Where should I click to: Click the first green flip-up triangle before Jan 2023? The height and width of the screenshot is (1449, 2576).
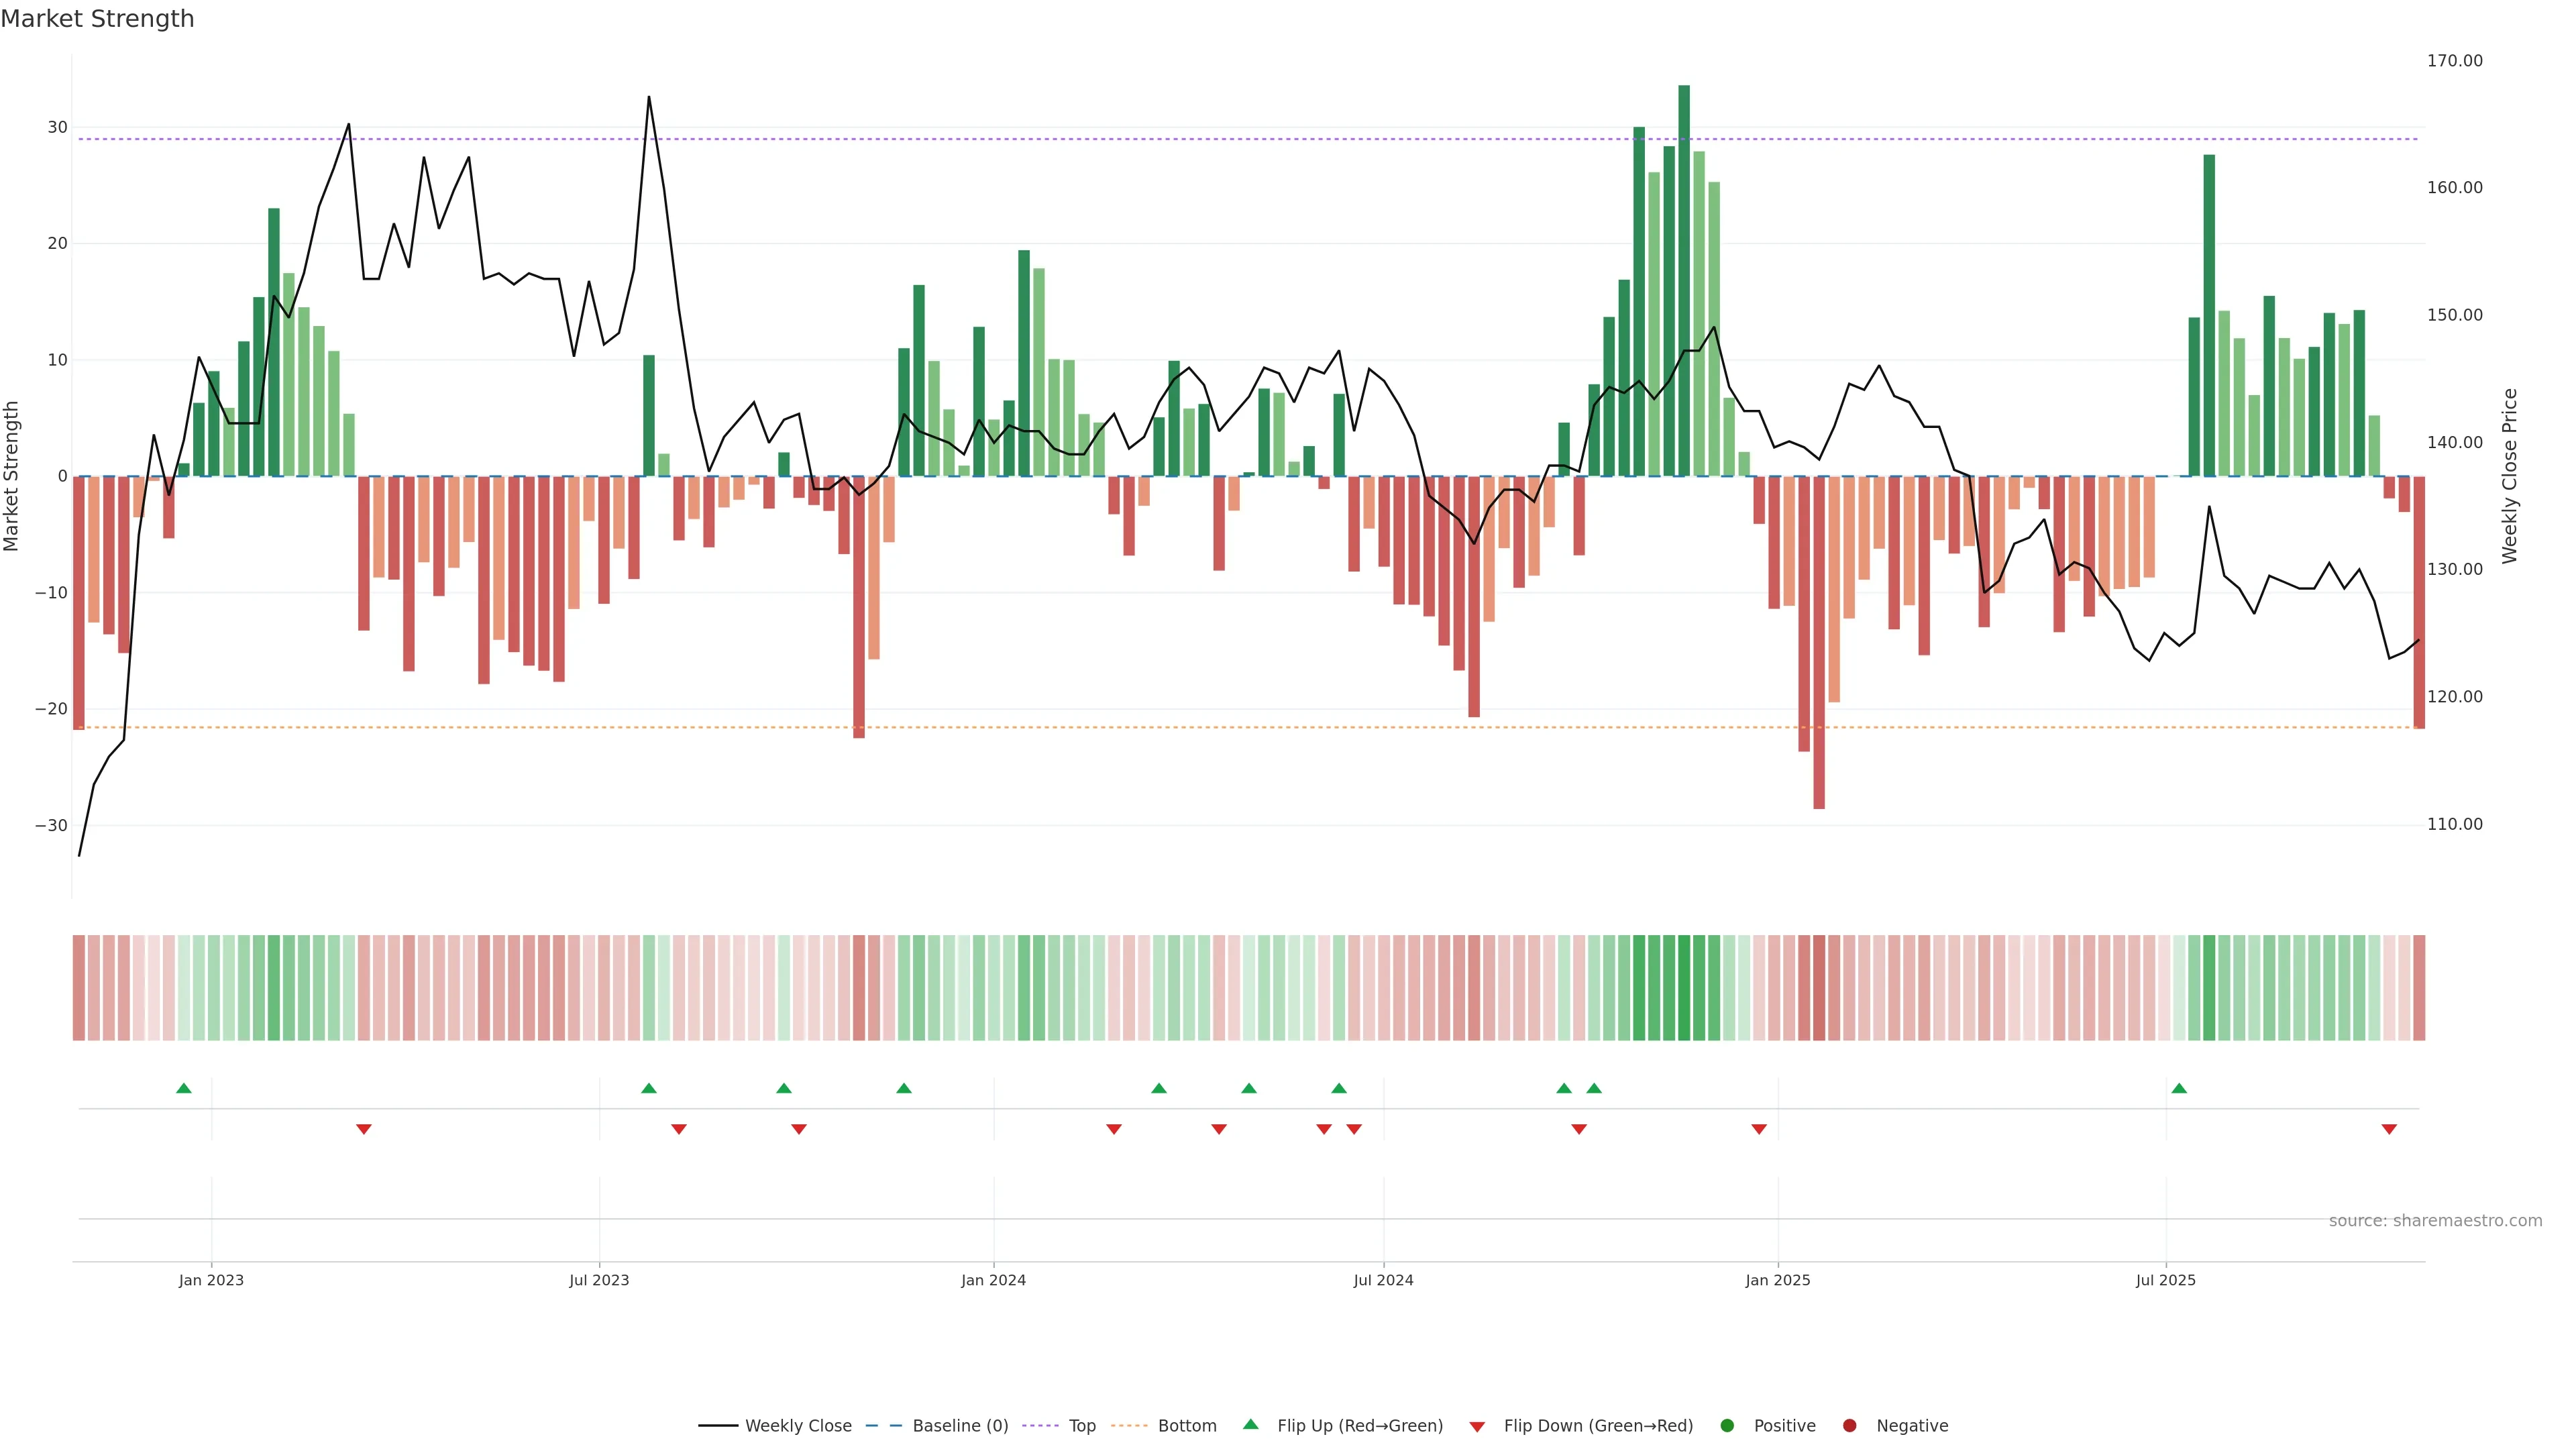pyautogui.click(x=184, y=1088)
